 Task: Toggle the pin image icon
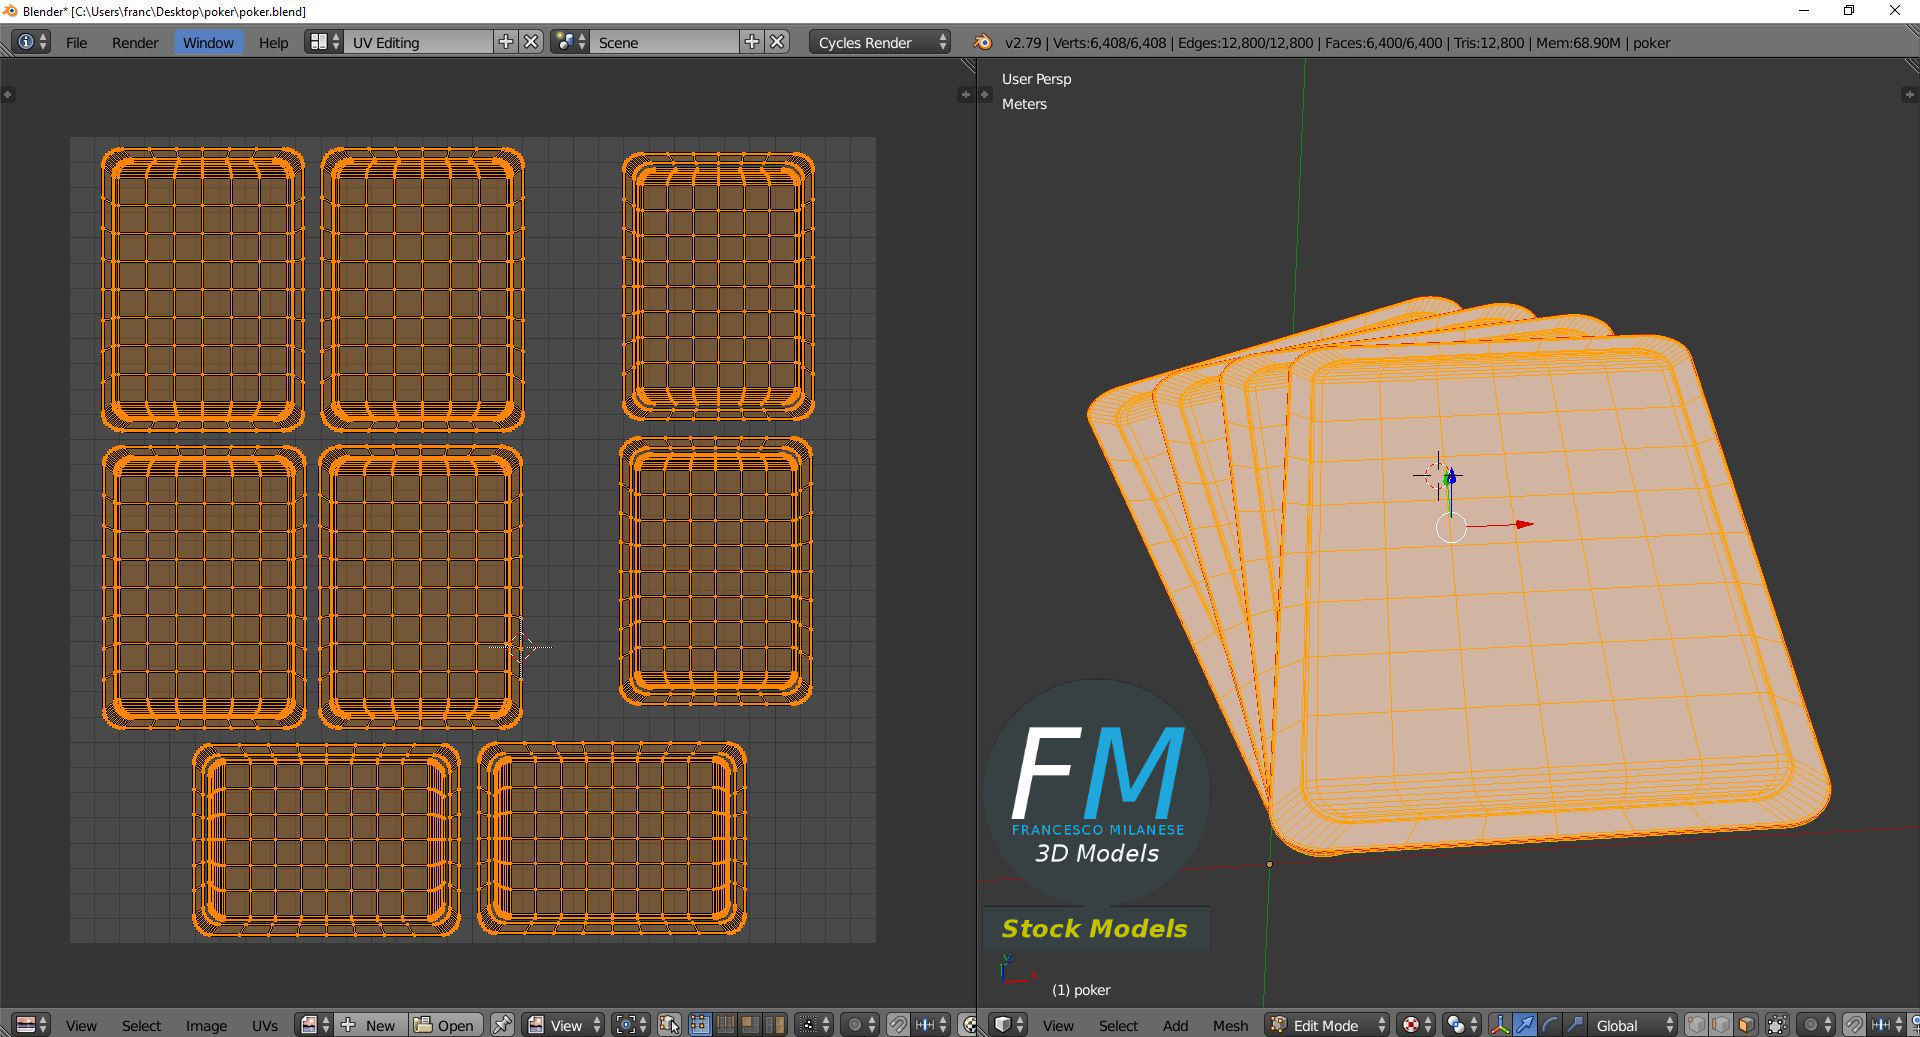pyautogui.click(x=502, y=1025)
